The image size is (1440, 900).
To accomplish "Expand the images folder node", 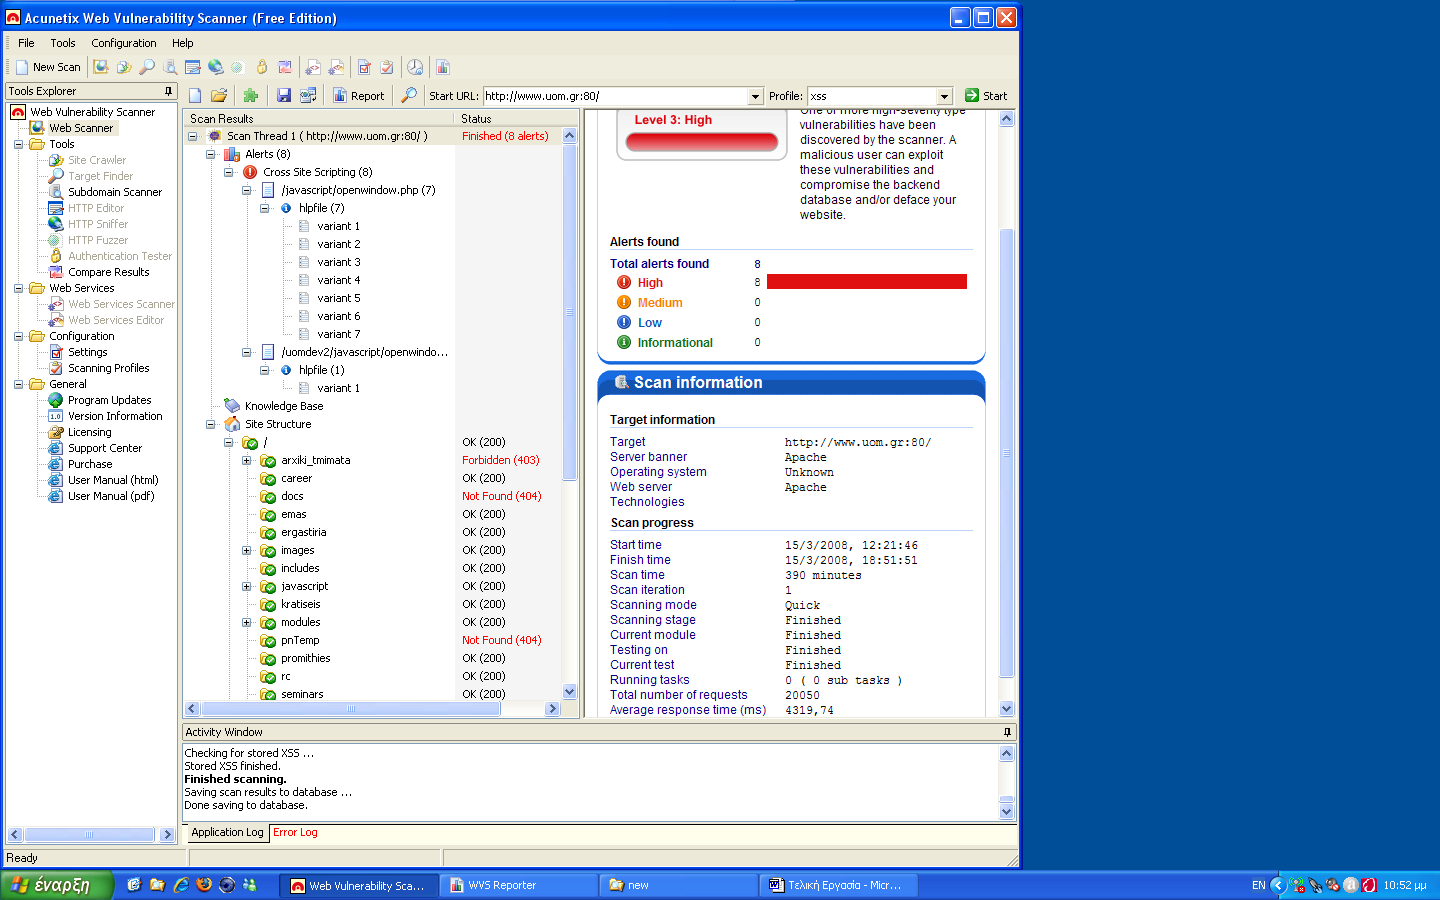I will coord(246,550).
